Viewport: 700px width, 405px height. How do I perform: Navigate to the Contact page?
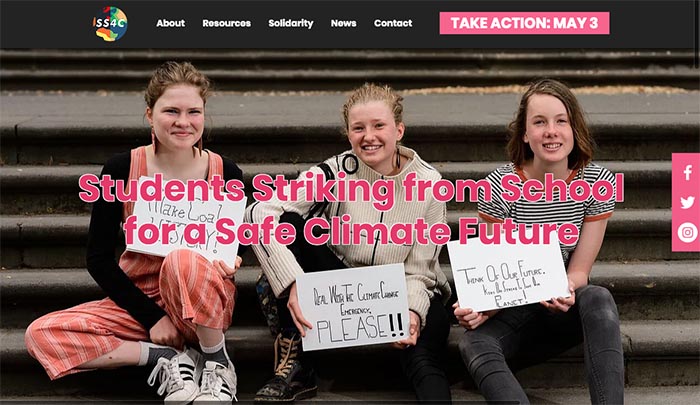tap(393, 23)
